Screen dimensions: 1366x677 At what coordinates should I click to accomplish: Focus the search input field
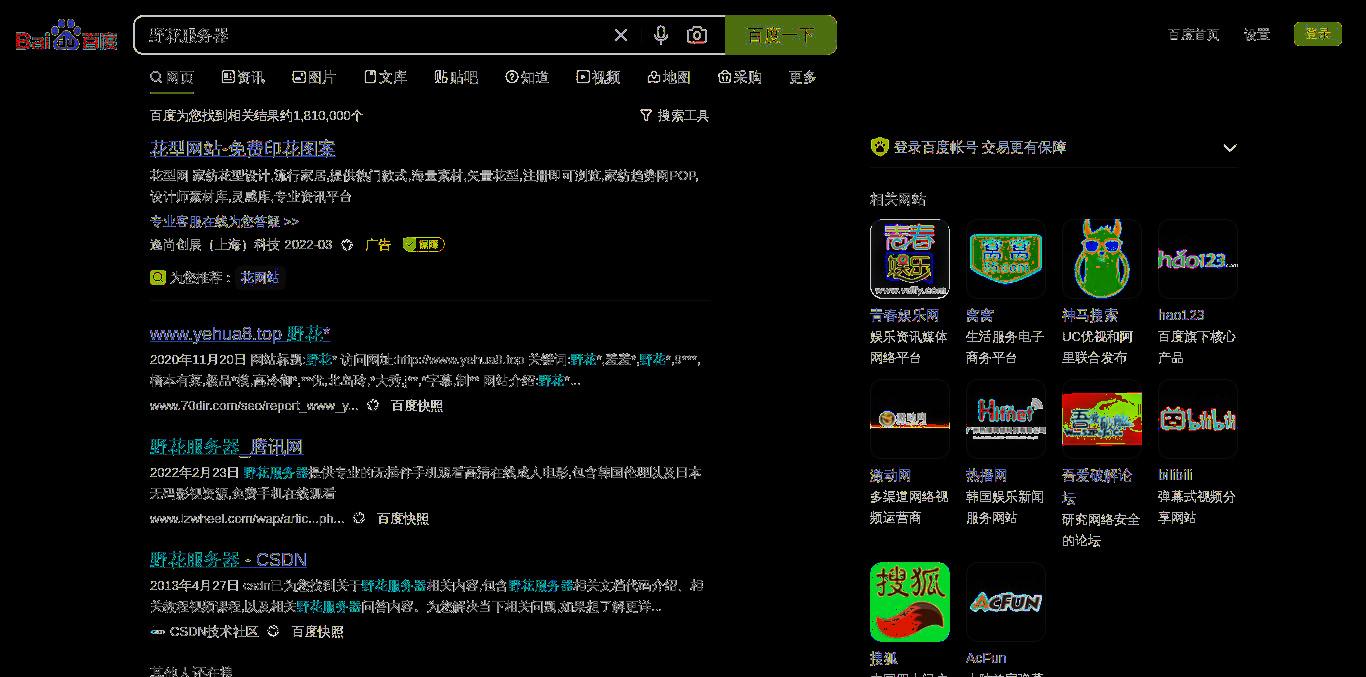(375, 35)
